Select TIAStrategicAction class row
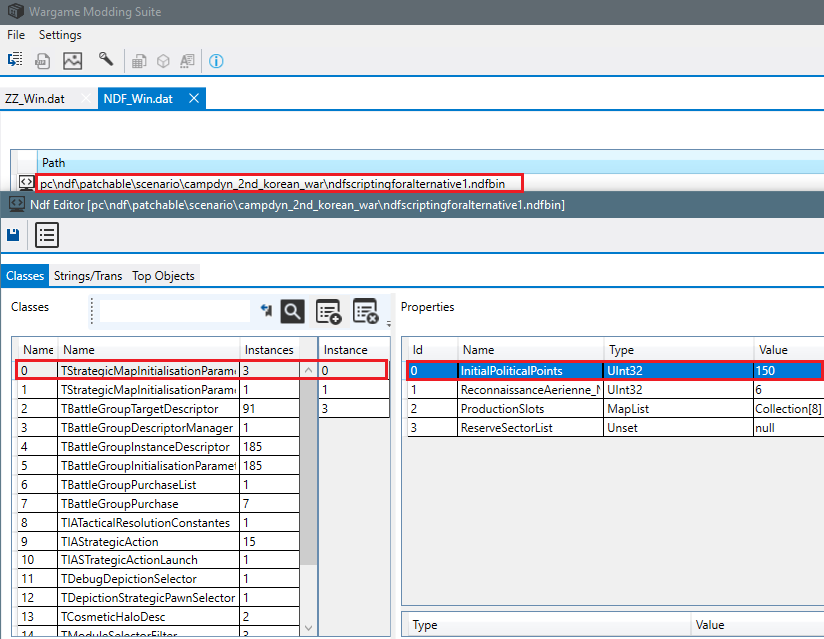Viewport: 824px width, 639px height. click(158, 541)
